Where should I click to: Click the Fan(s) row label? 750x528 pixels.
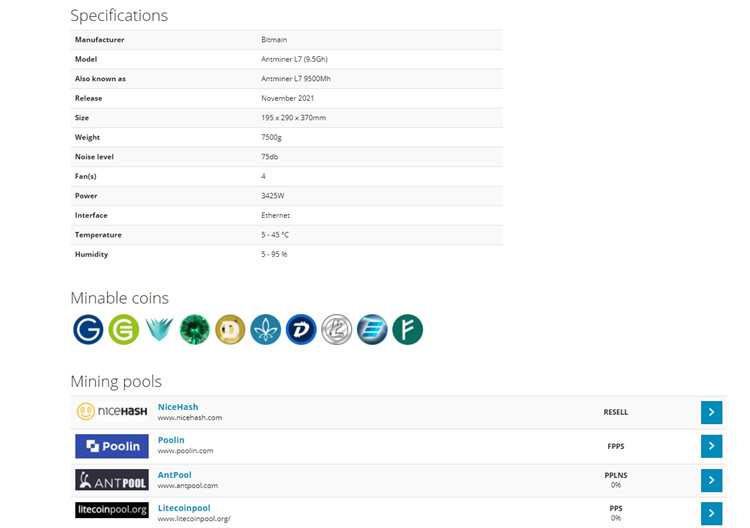[86, 176]
